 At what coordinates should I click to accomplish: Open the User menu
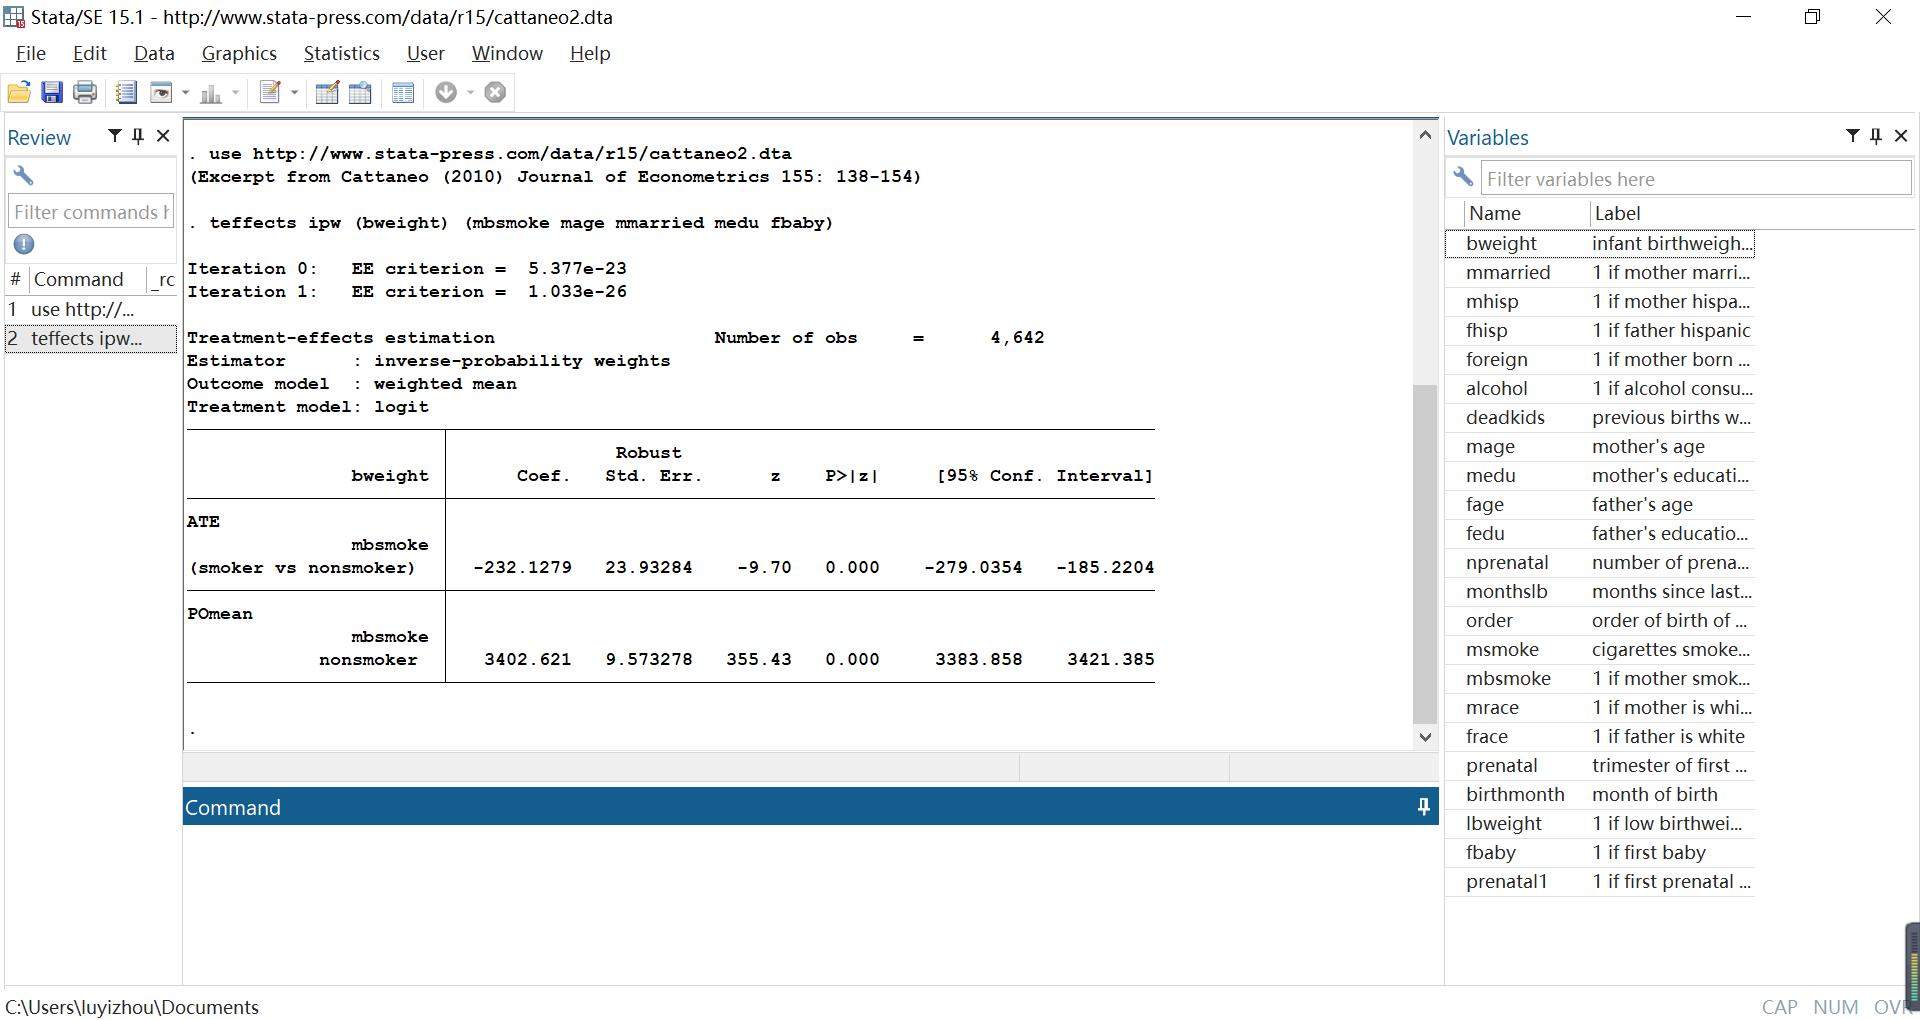coord(426,54)
